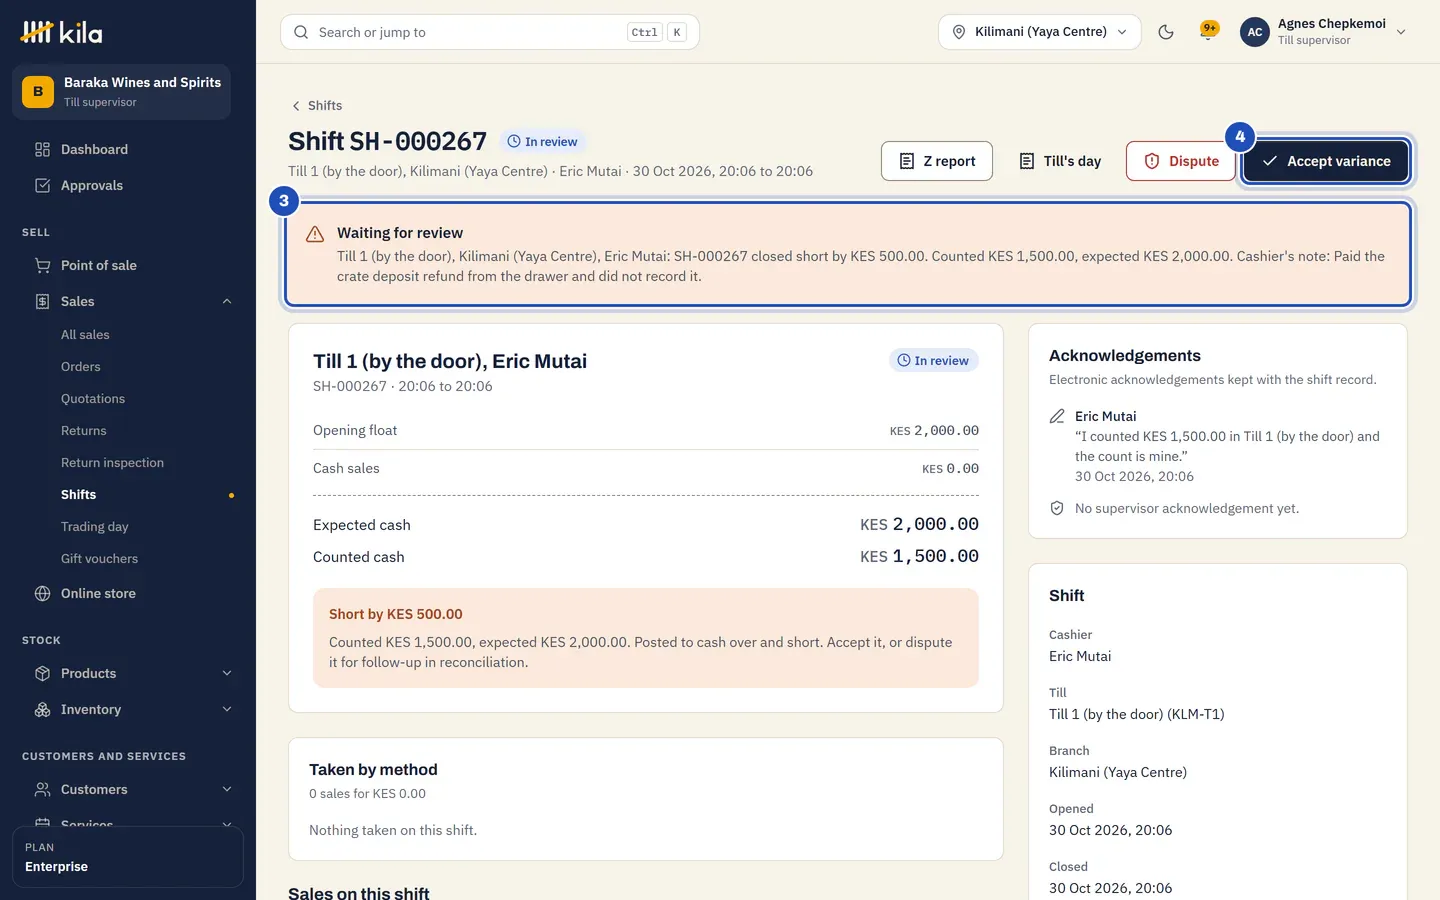Toggle dark mode moon icon
This screenshot has width=1440, height=900.
click(x=1166, y=32)
